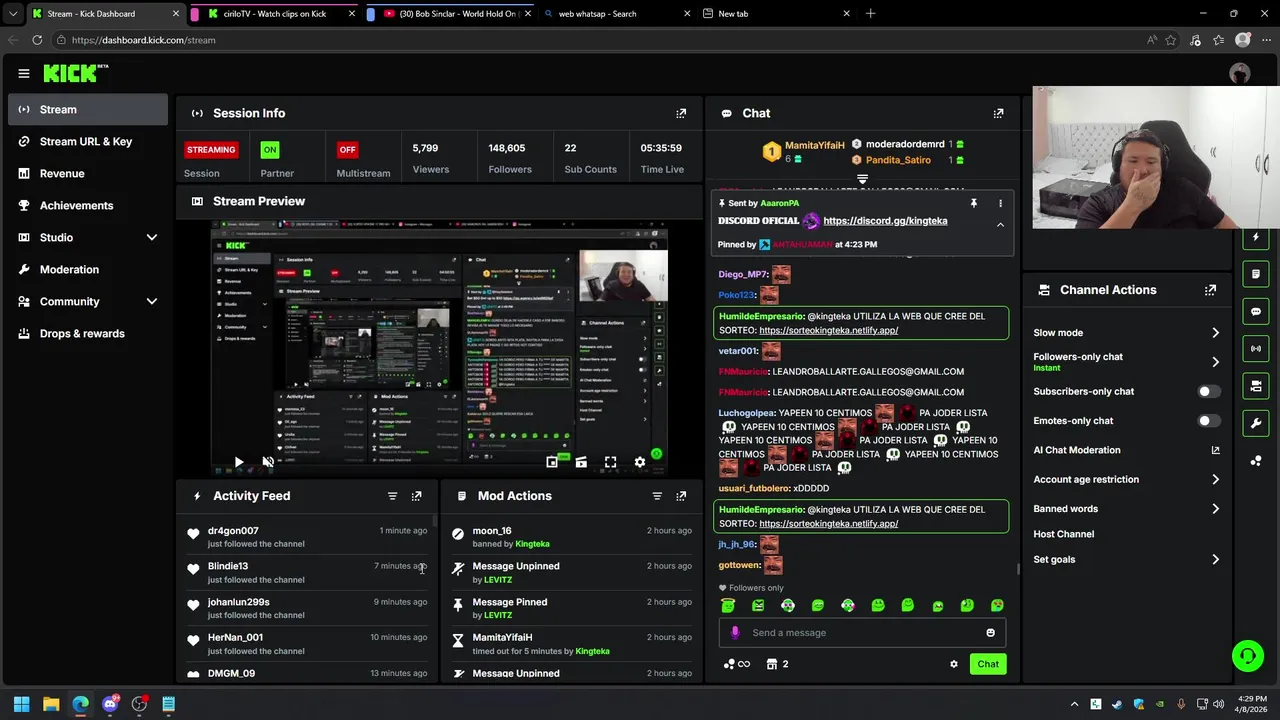The height and width of the screenshot is (720, 1280).
Task: Open chat settings gear
Action: pos(953,664)
